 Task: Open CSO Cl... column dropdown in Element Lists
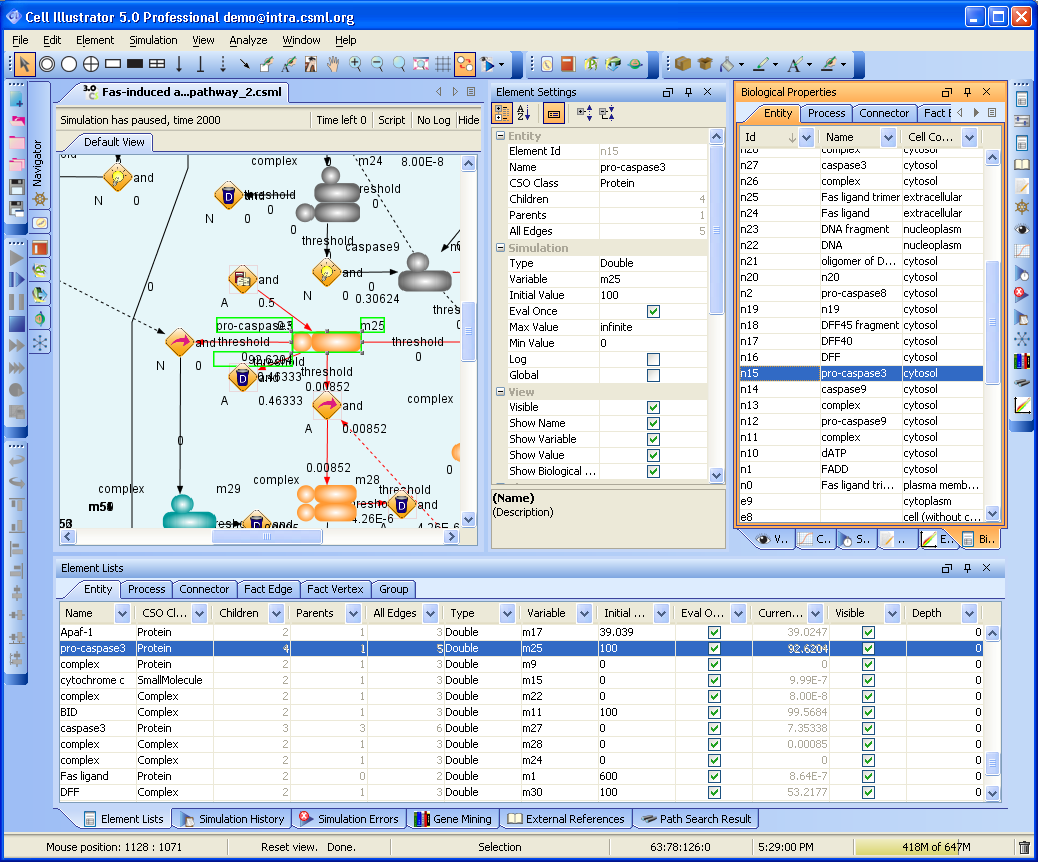tap(199, 613)
